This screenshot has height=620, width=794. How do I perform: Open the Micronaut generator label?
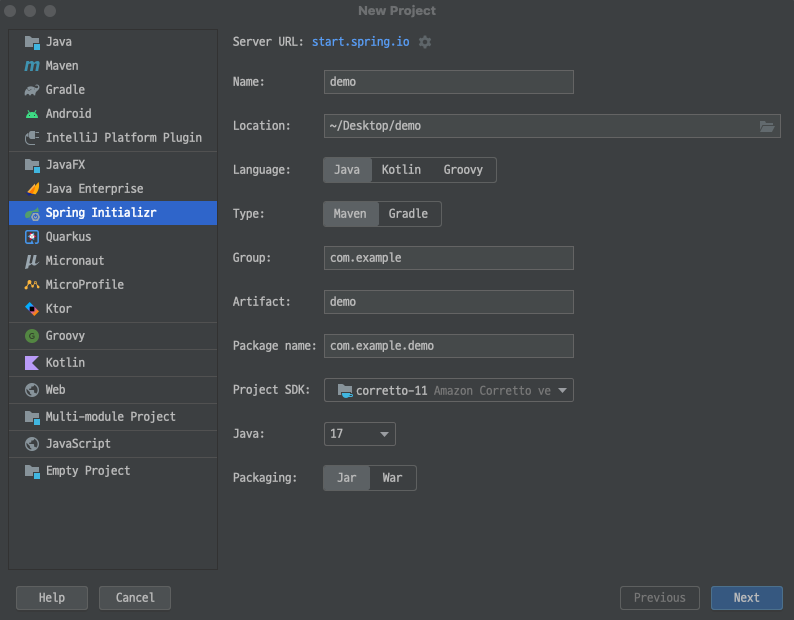click(x=75, y=261)
